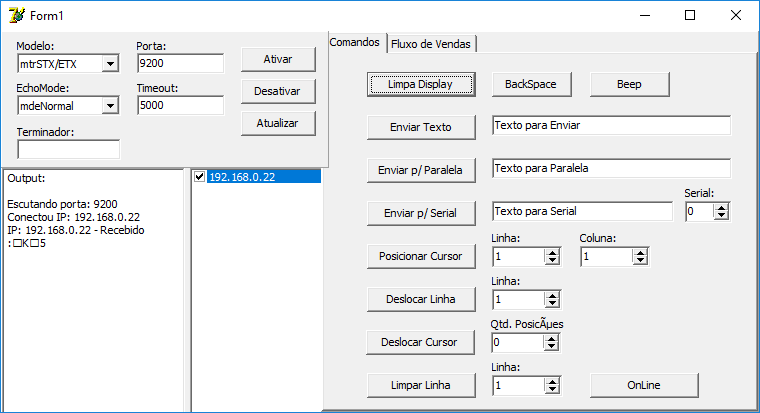Click the OnLine button

[x=644, y=385]
